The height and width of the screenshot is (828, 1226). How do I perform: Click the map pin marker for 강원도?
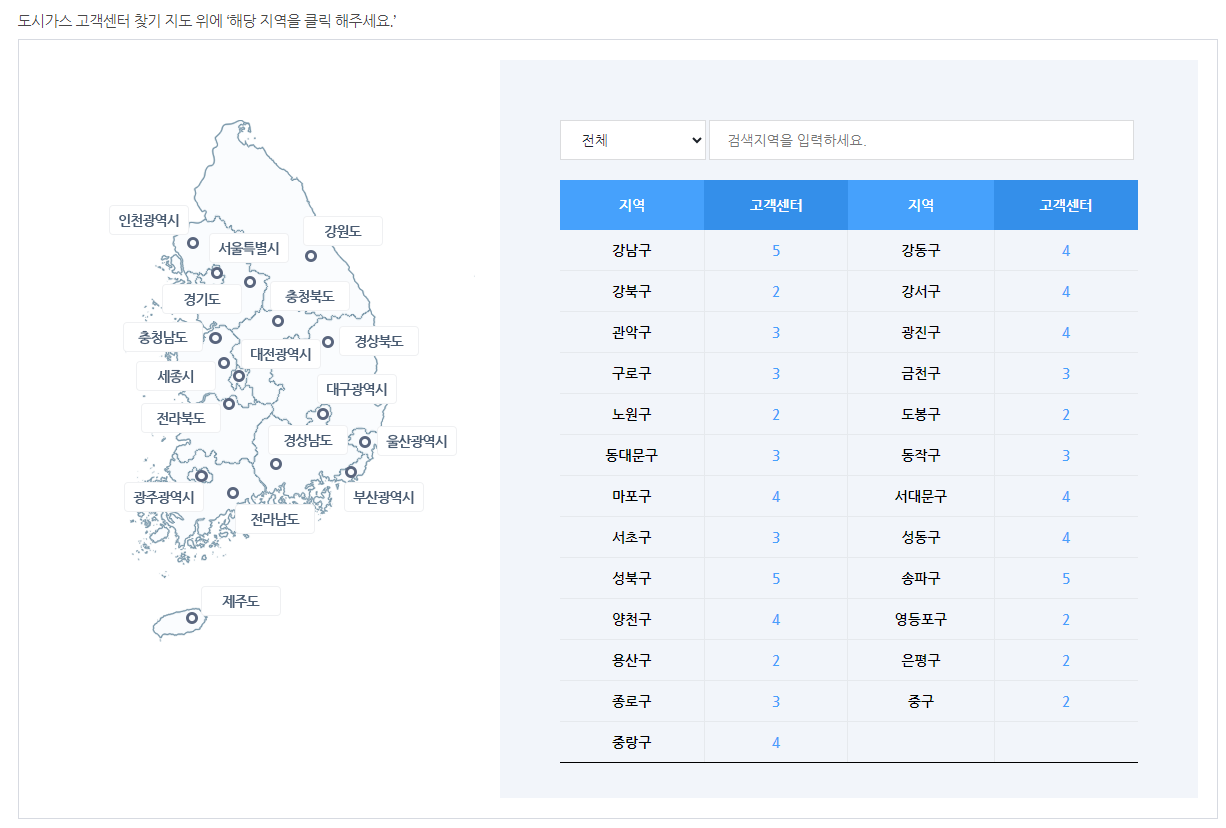pyautogui.click(x=311, y=256)
